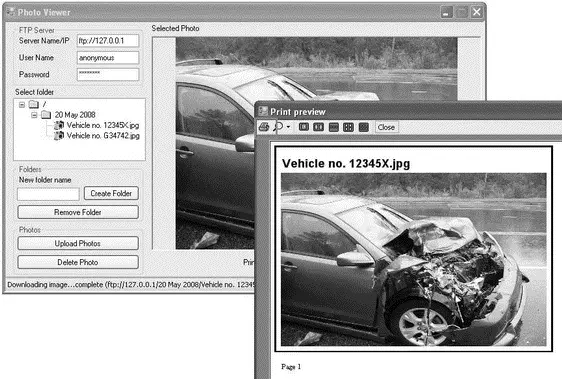Select two pages layout in Print preview
This screenshot has height=379, width=562.
coord(319,127)
